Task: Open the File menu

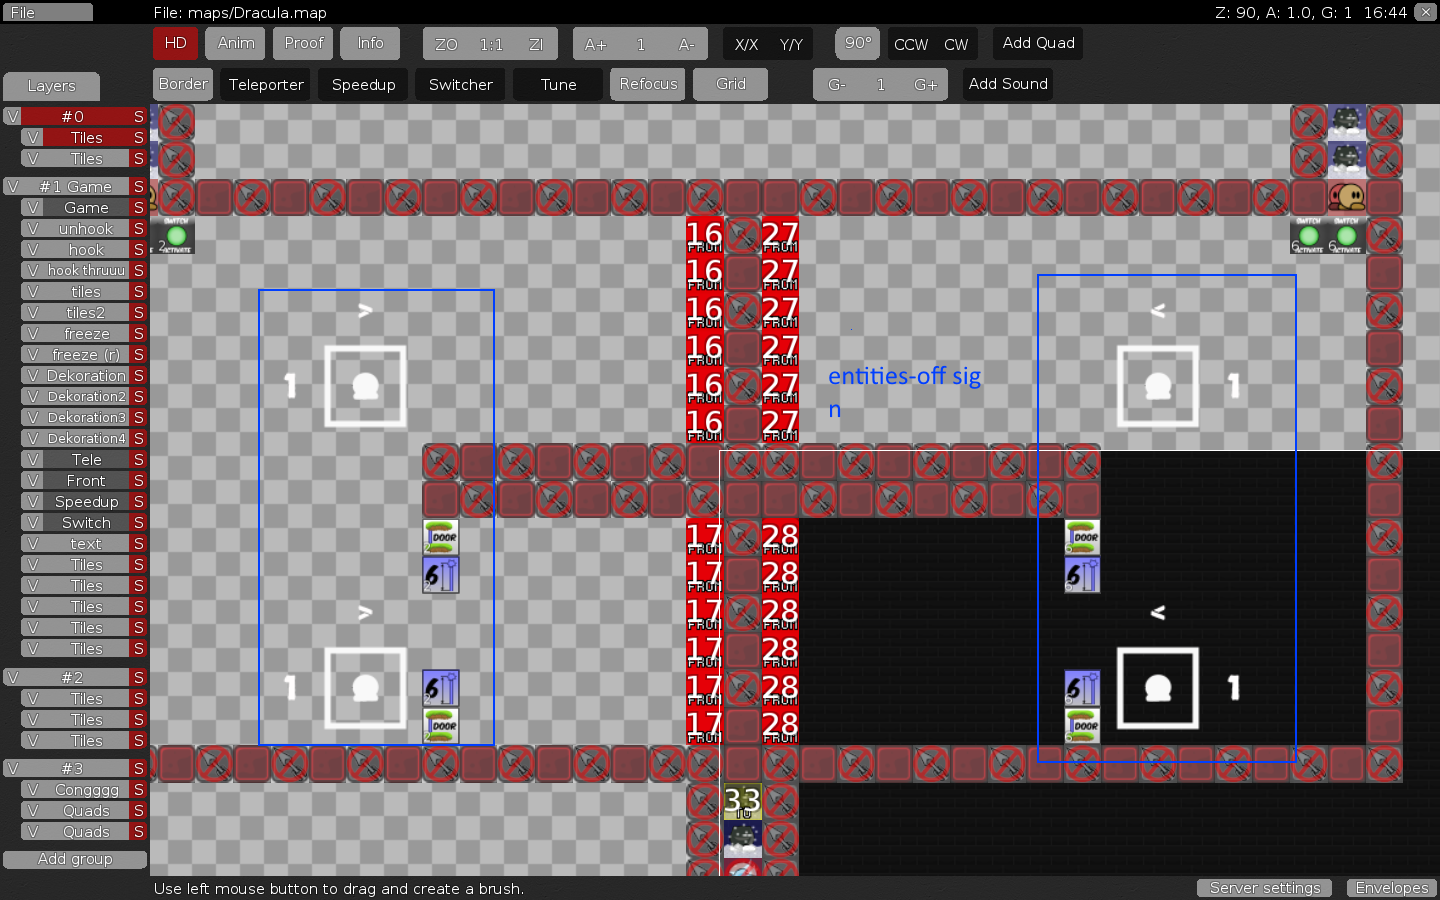Action: [x=46, y=12]
